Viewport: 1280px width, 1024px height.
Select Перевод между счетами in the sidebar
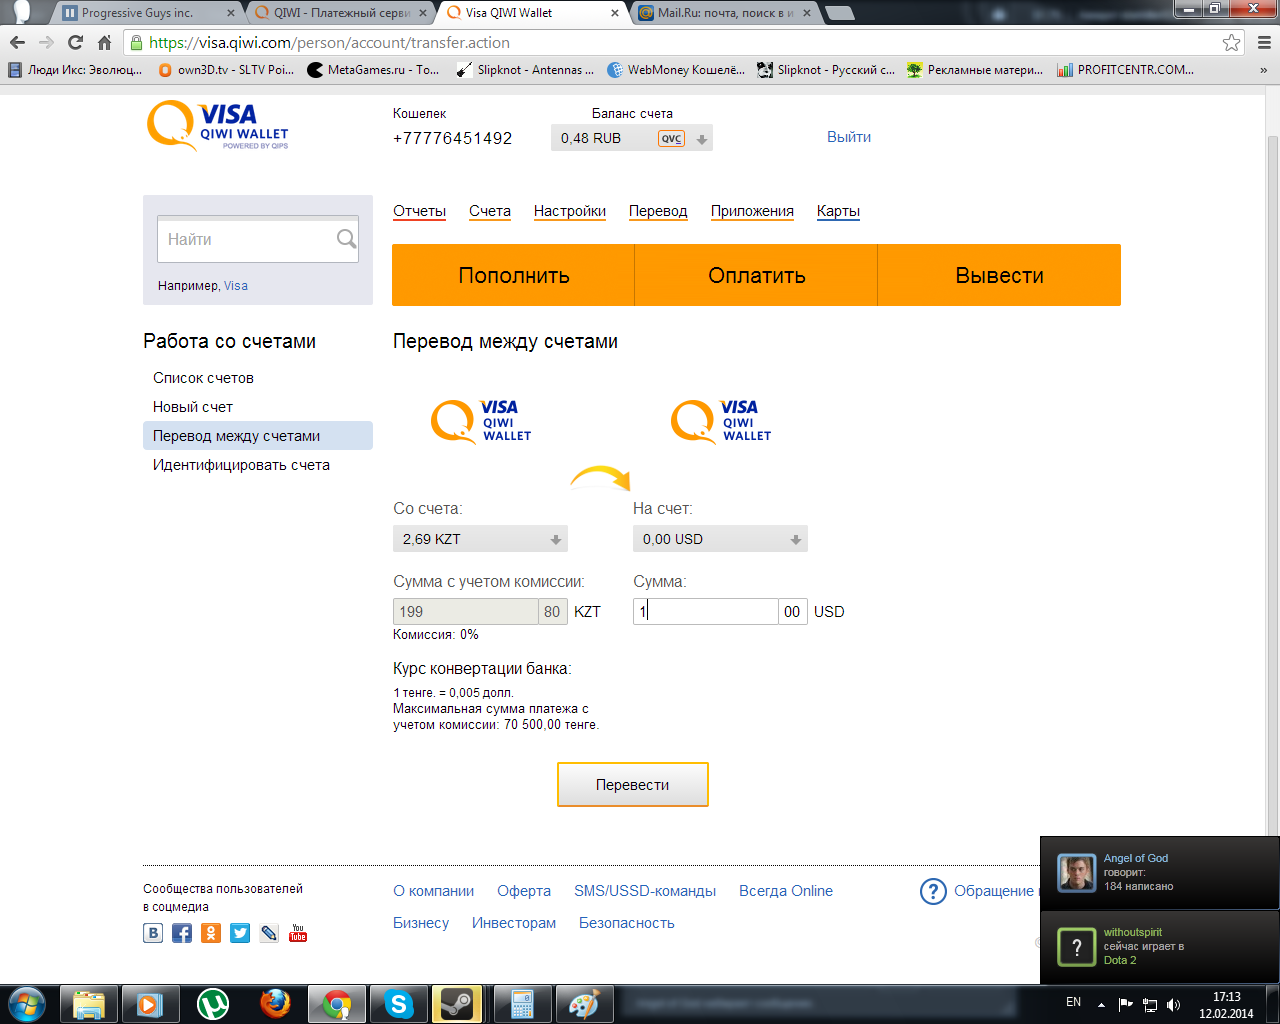(x=258, y=436)
